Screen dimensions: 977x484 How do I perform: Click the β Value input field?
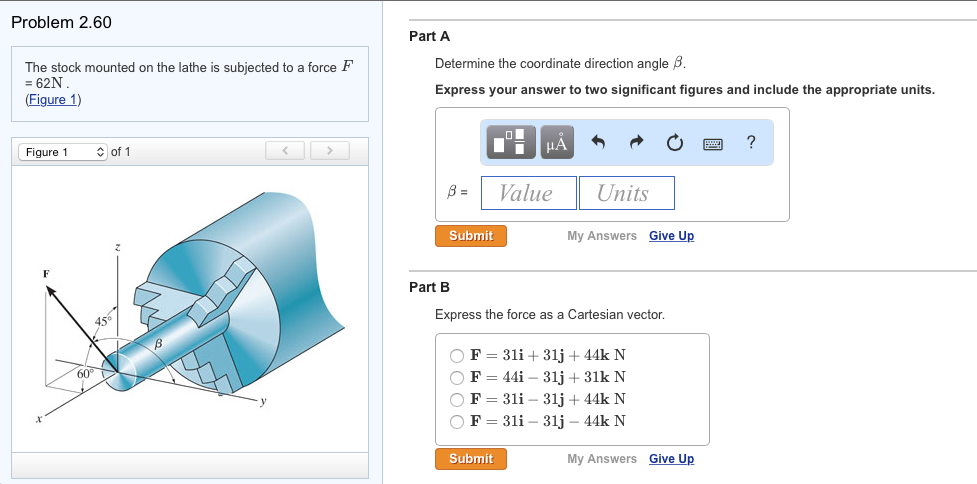click(528, 193)
